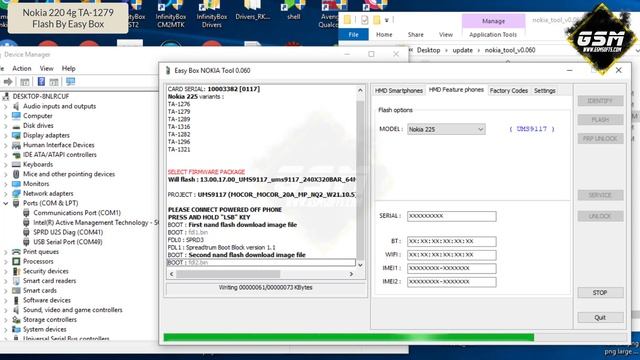Switch to HMD Feature phones tab
The height and width of the screenshot is (360, 640).
456,90
